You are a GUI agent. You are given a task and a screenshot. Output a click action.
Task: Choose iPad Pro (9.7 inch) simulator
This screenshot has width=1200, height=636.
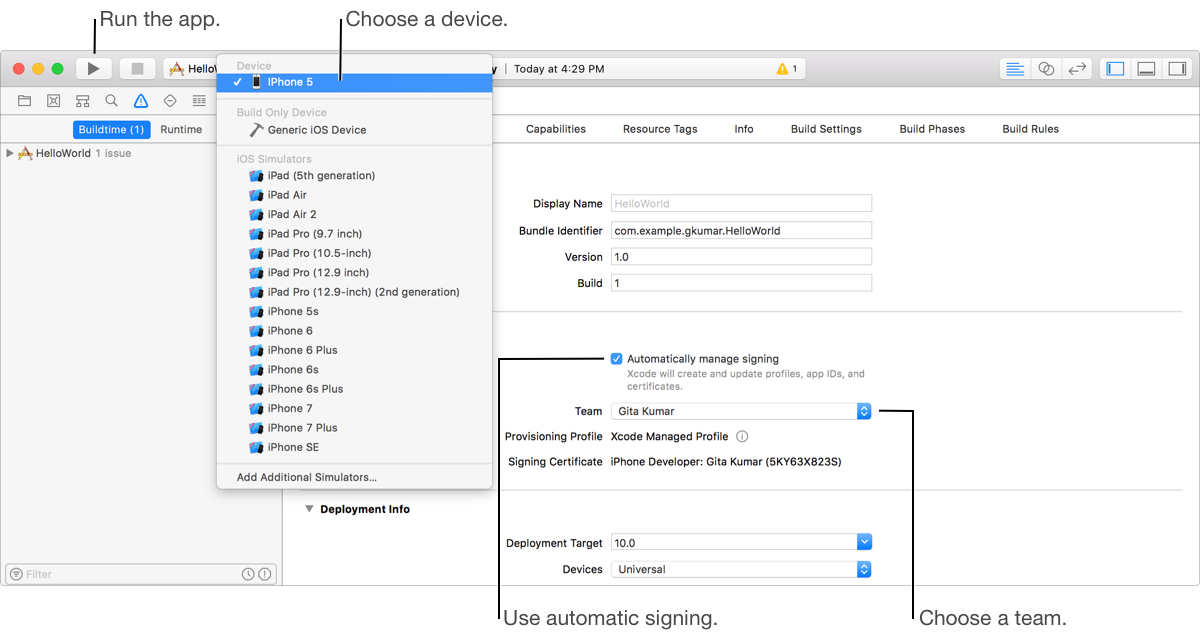point(354,234)
